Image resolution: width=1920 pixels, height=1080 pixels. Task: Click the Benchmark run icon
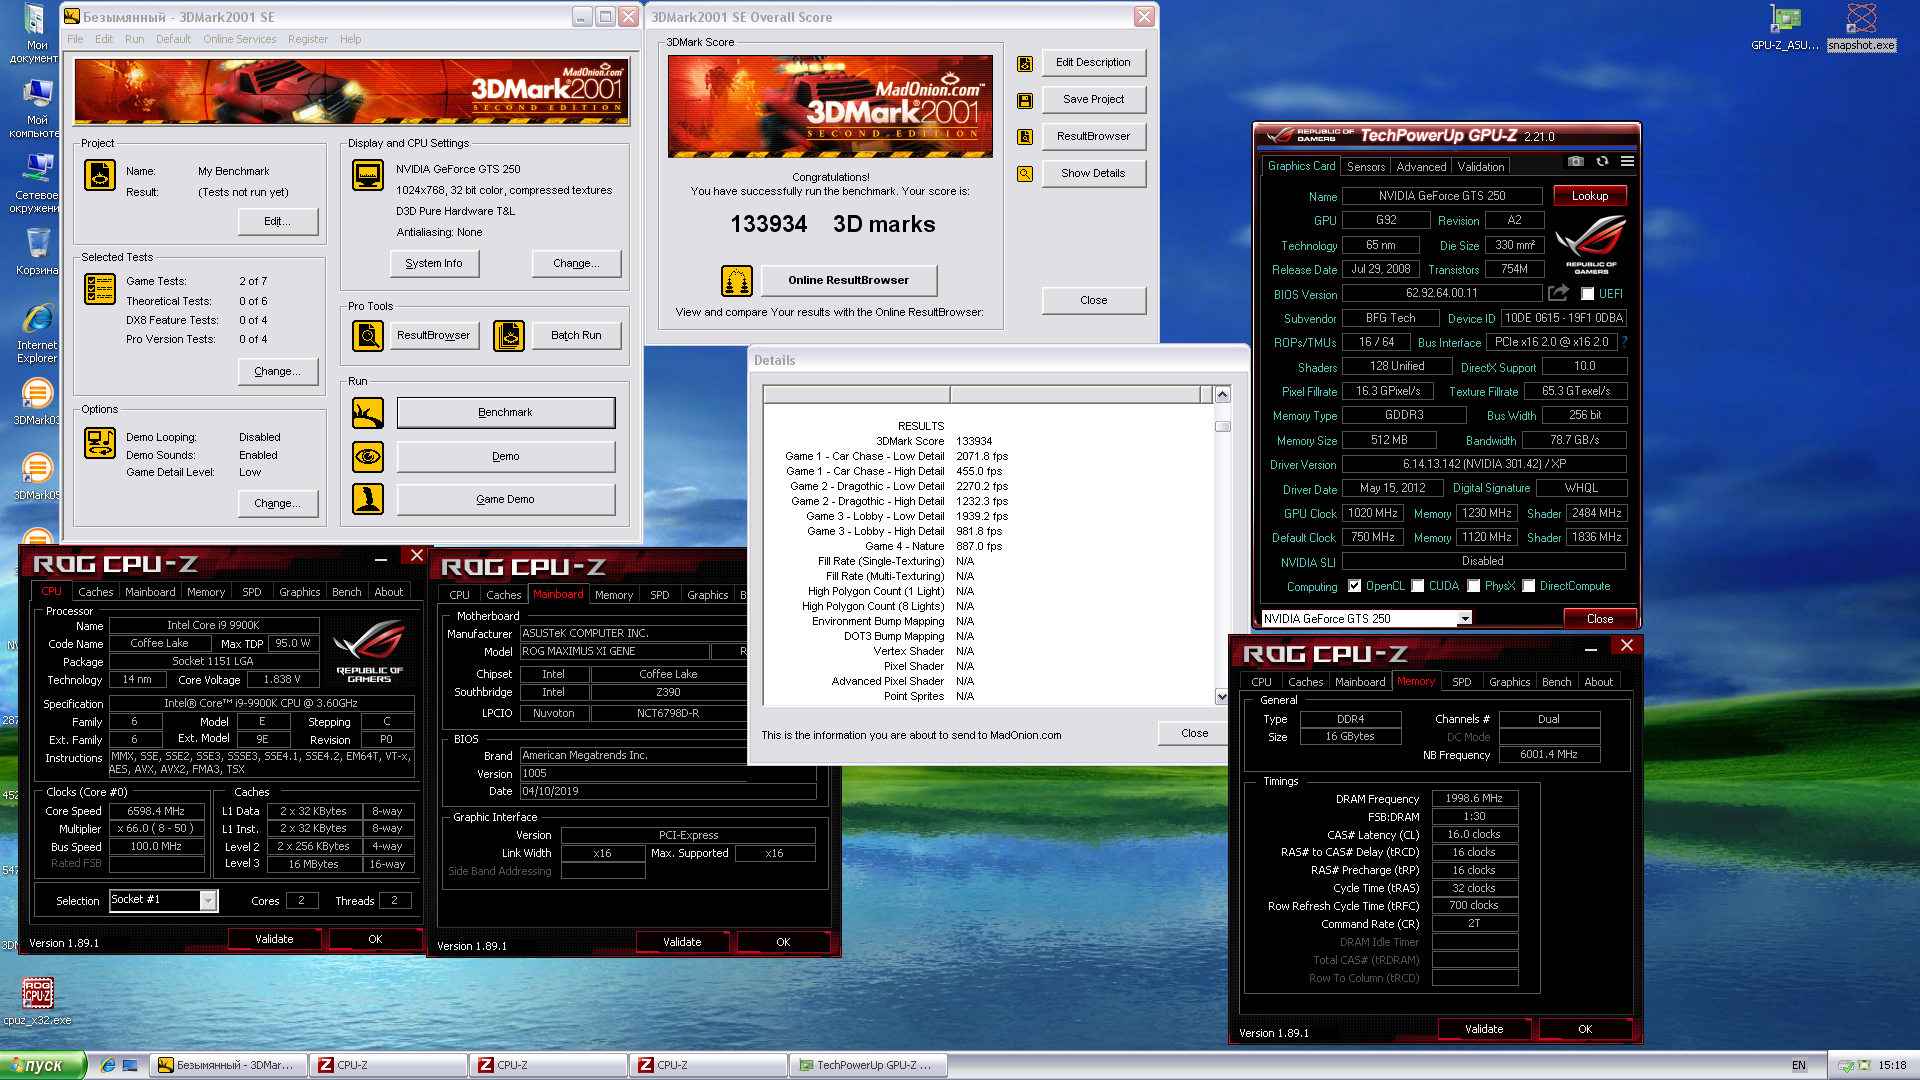(368, 412)
